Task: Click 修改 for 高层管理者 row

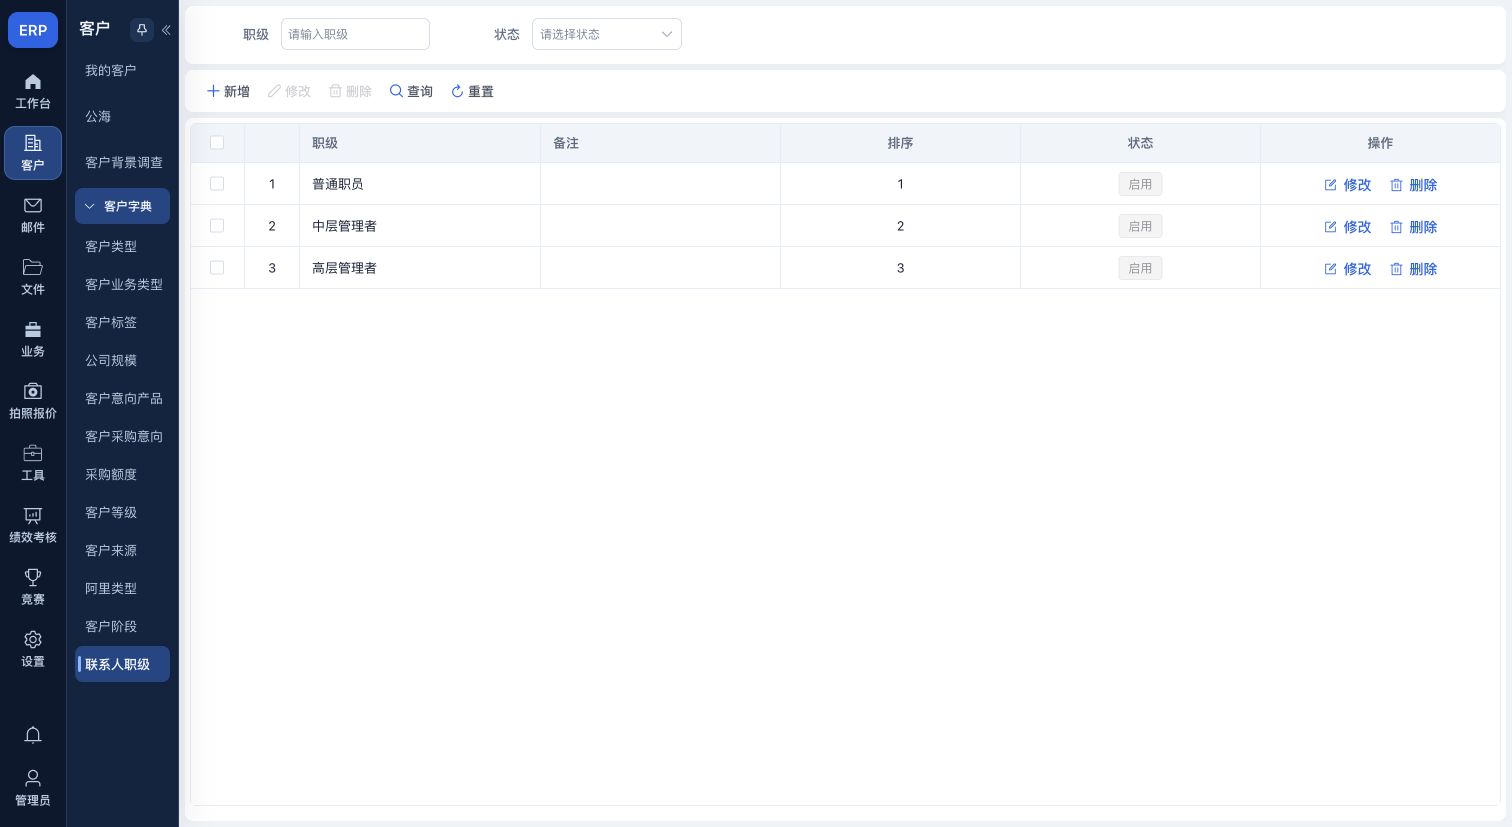Action: pos(1347,269)
